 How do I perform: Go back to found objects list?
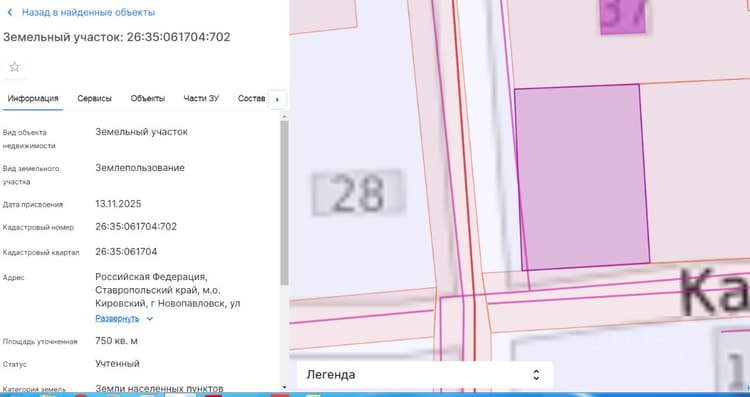tap(88, 12)
